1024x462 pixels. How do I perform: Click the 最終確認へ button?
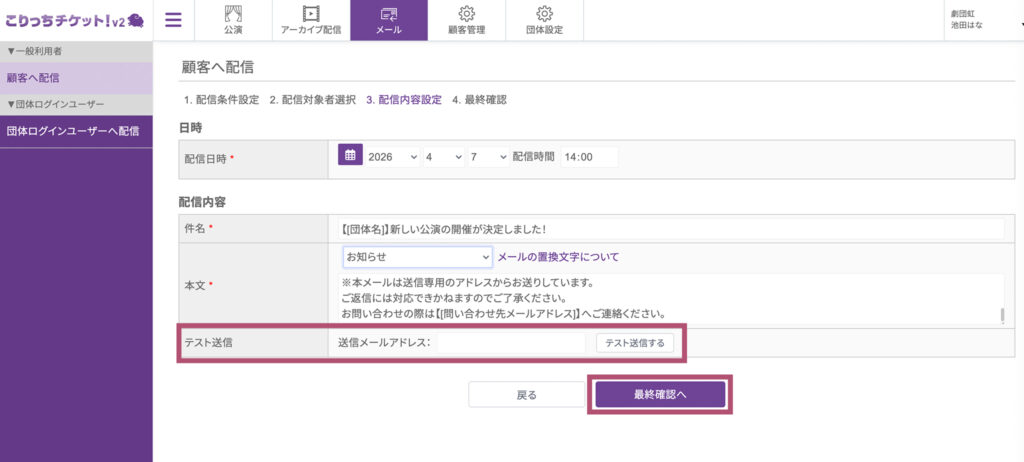click(660, 395)
